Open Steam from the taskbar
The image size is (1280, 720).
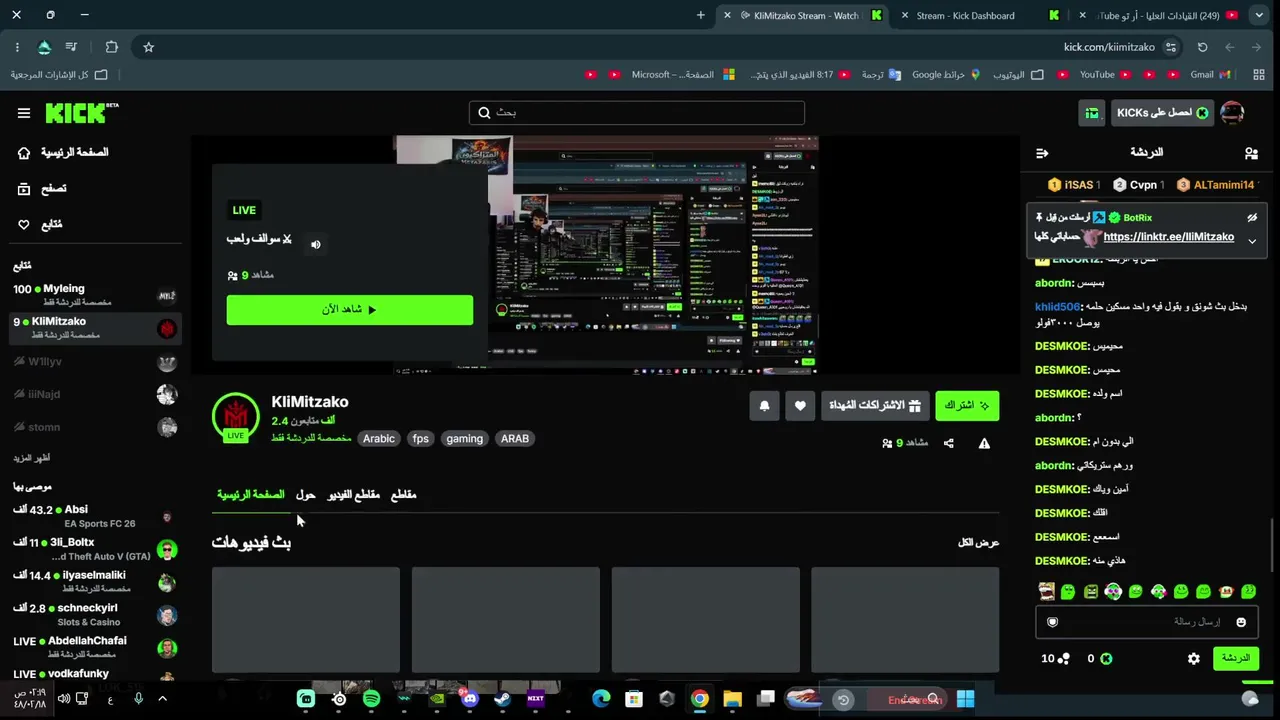[x=503, y=699]
